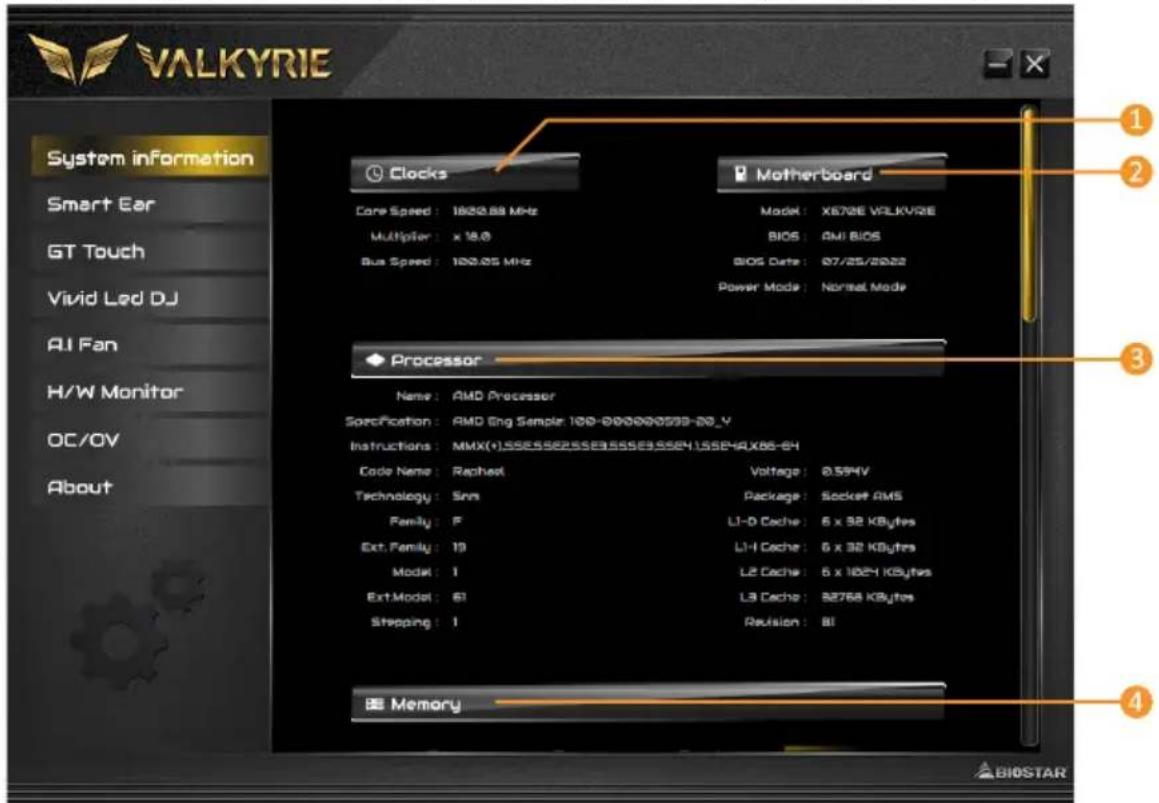The image size is (1159, 803).
Task: Click the Technology value 5nm
Action: point(466,497)
